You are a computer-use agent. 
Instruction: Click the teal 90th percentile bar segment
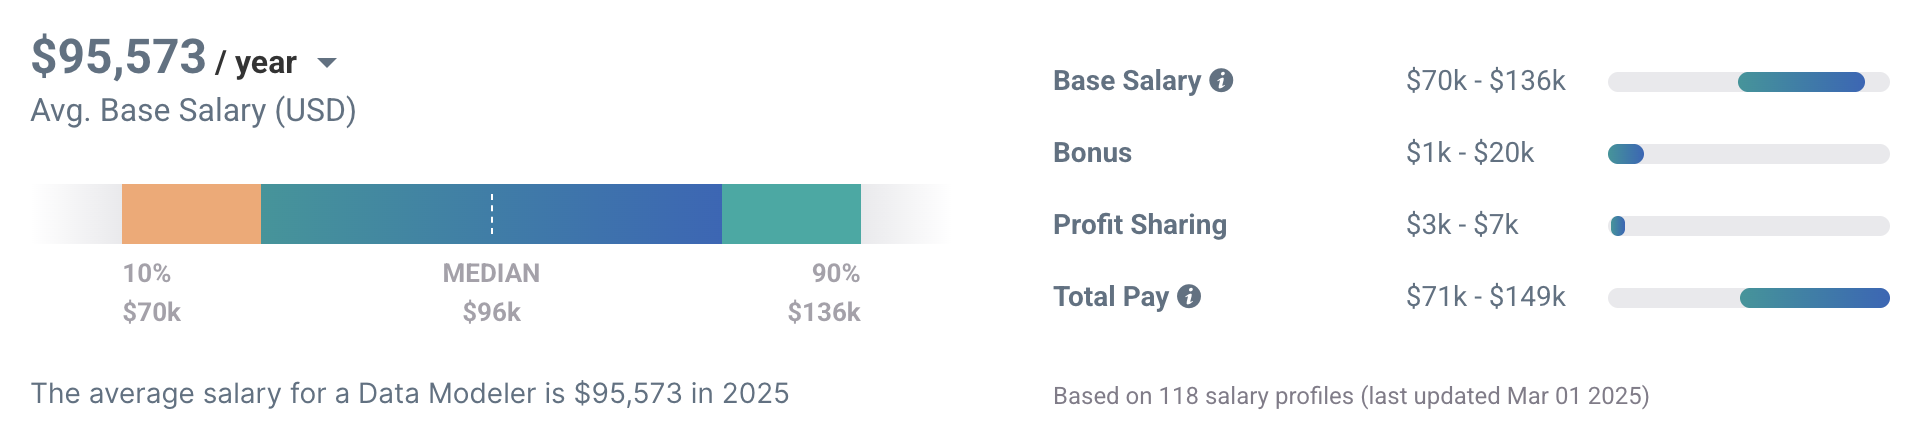(791, 214)
